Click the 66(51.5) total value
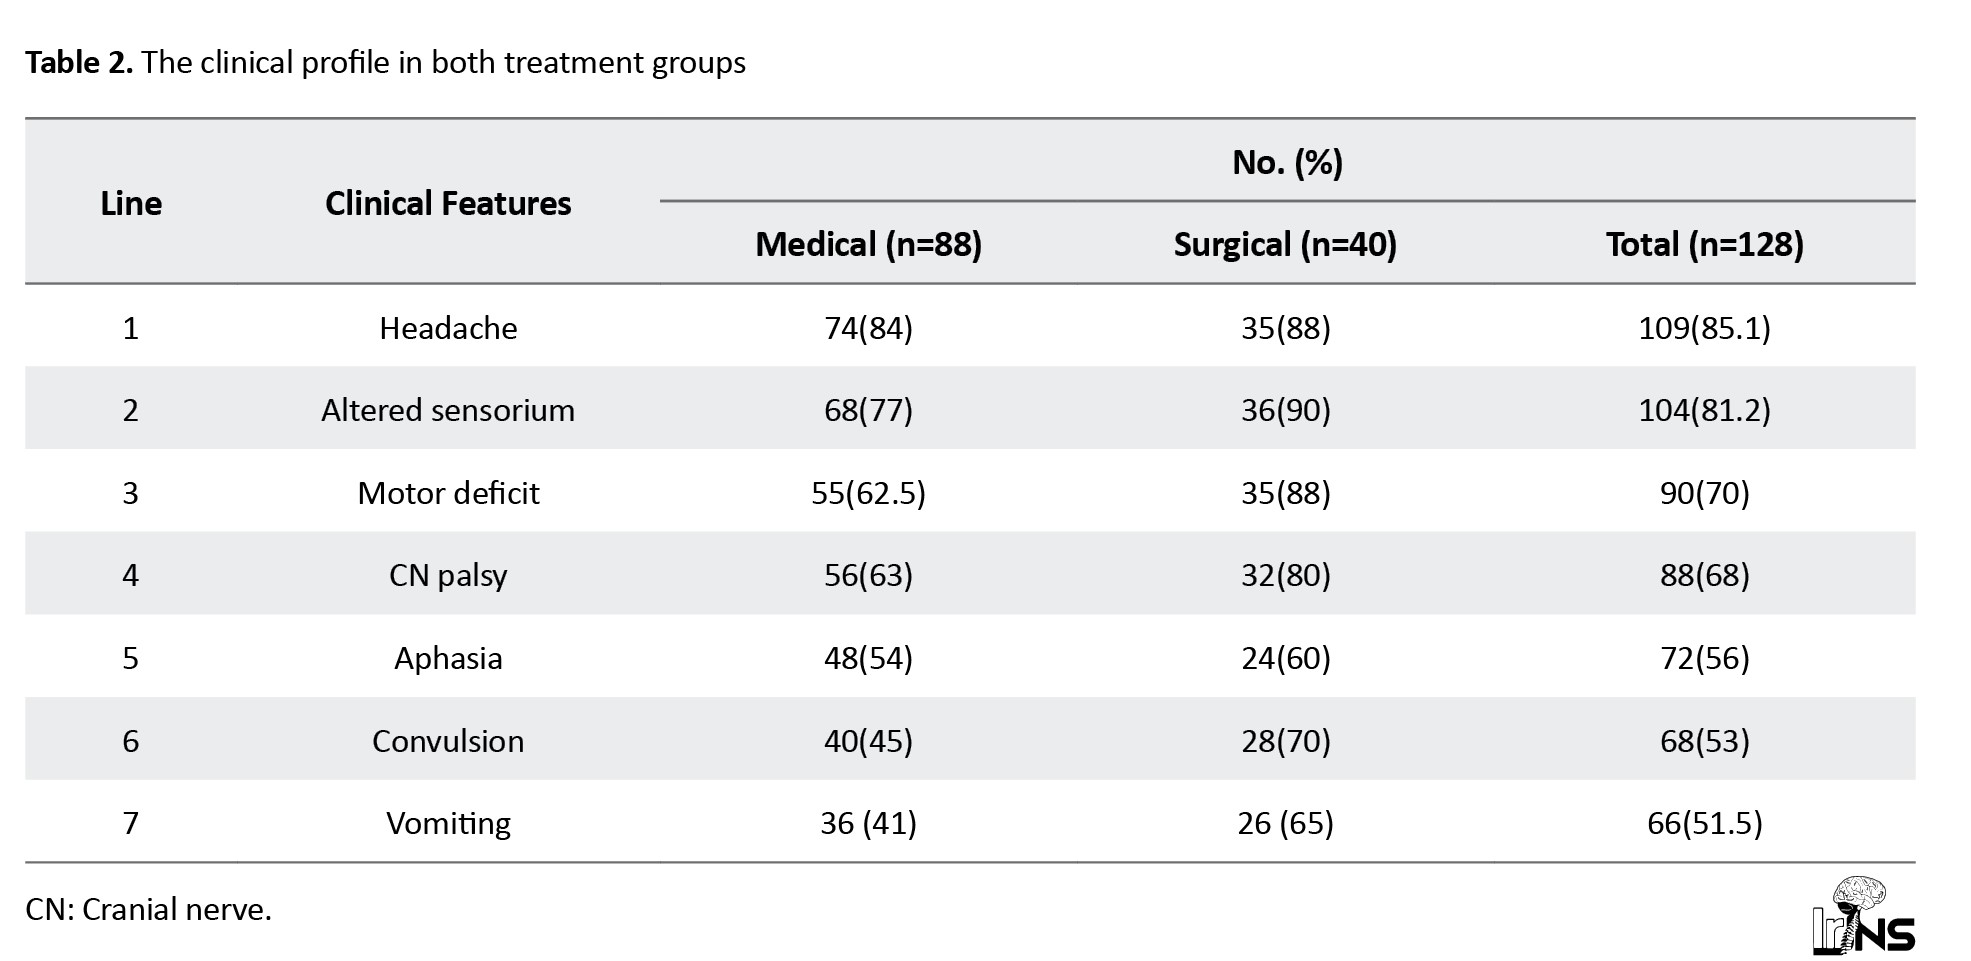Screen dimensions: 1971x961 1704,823
